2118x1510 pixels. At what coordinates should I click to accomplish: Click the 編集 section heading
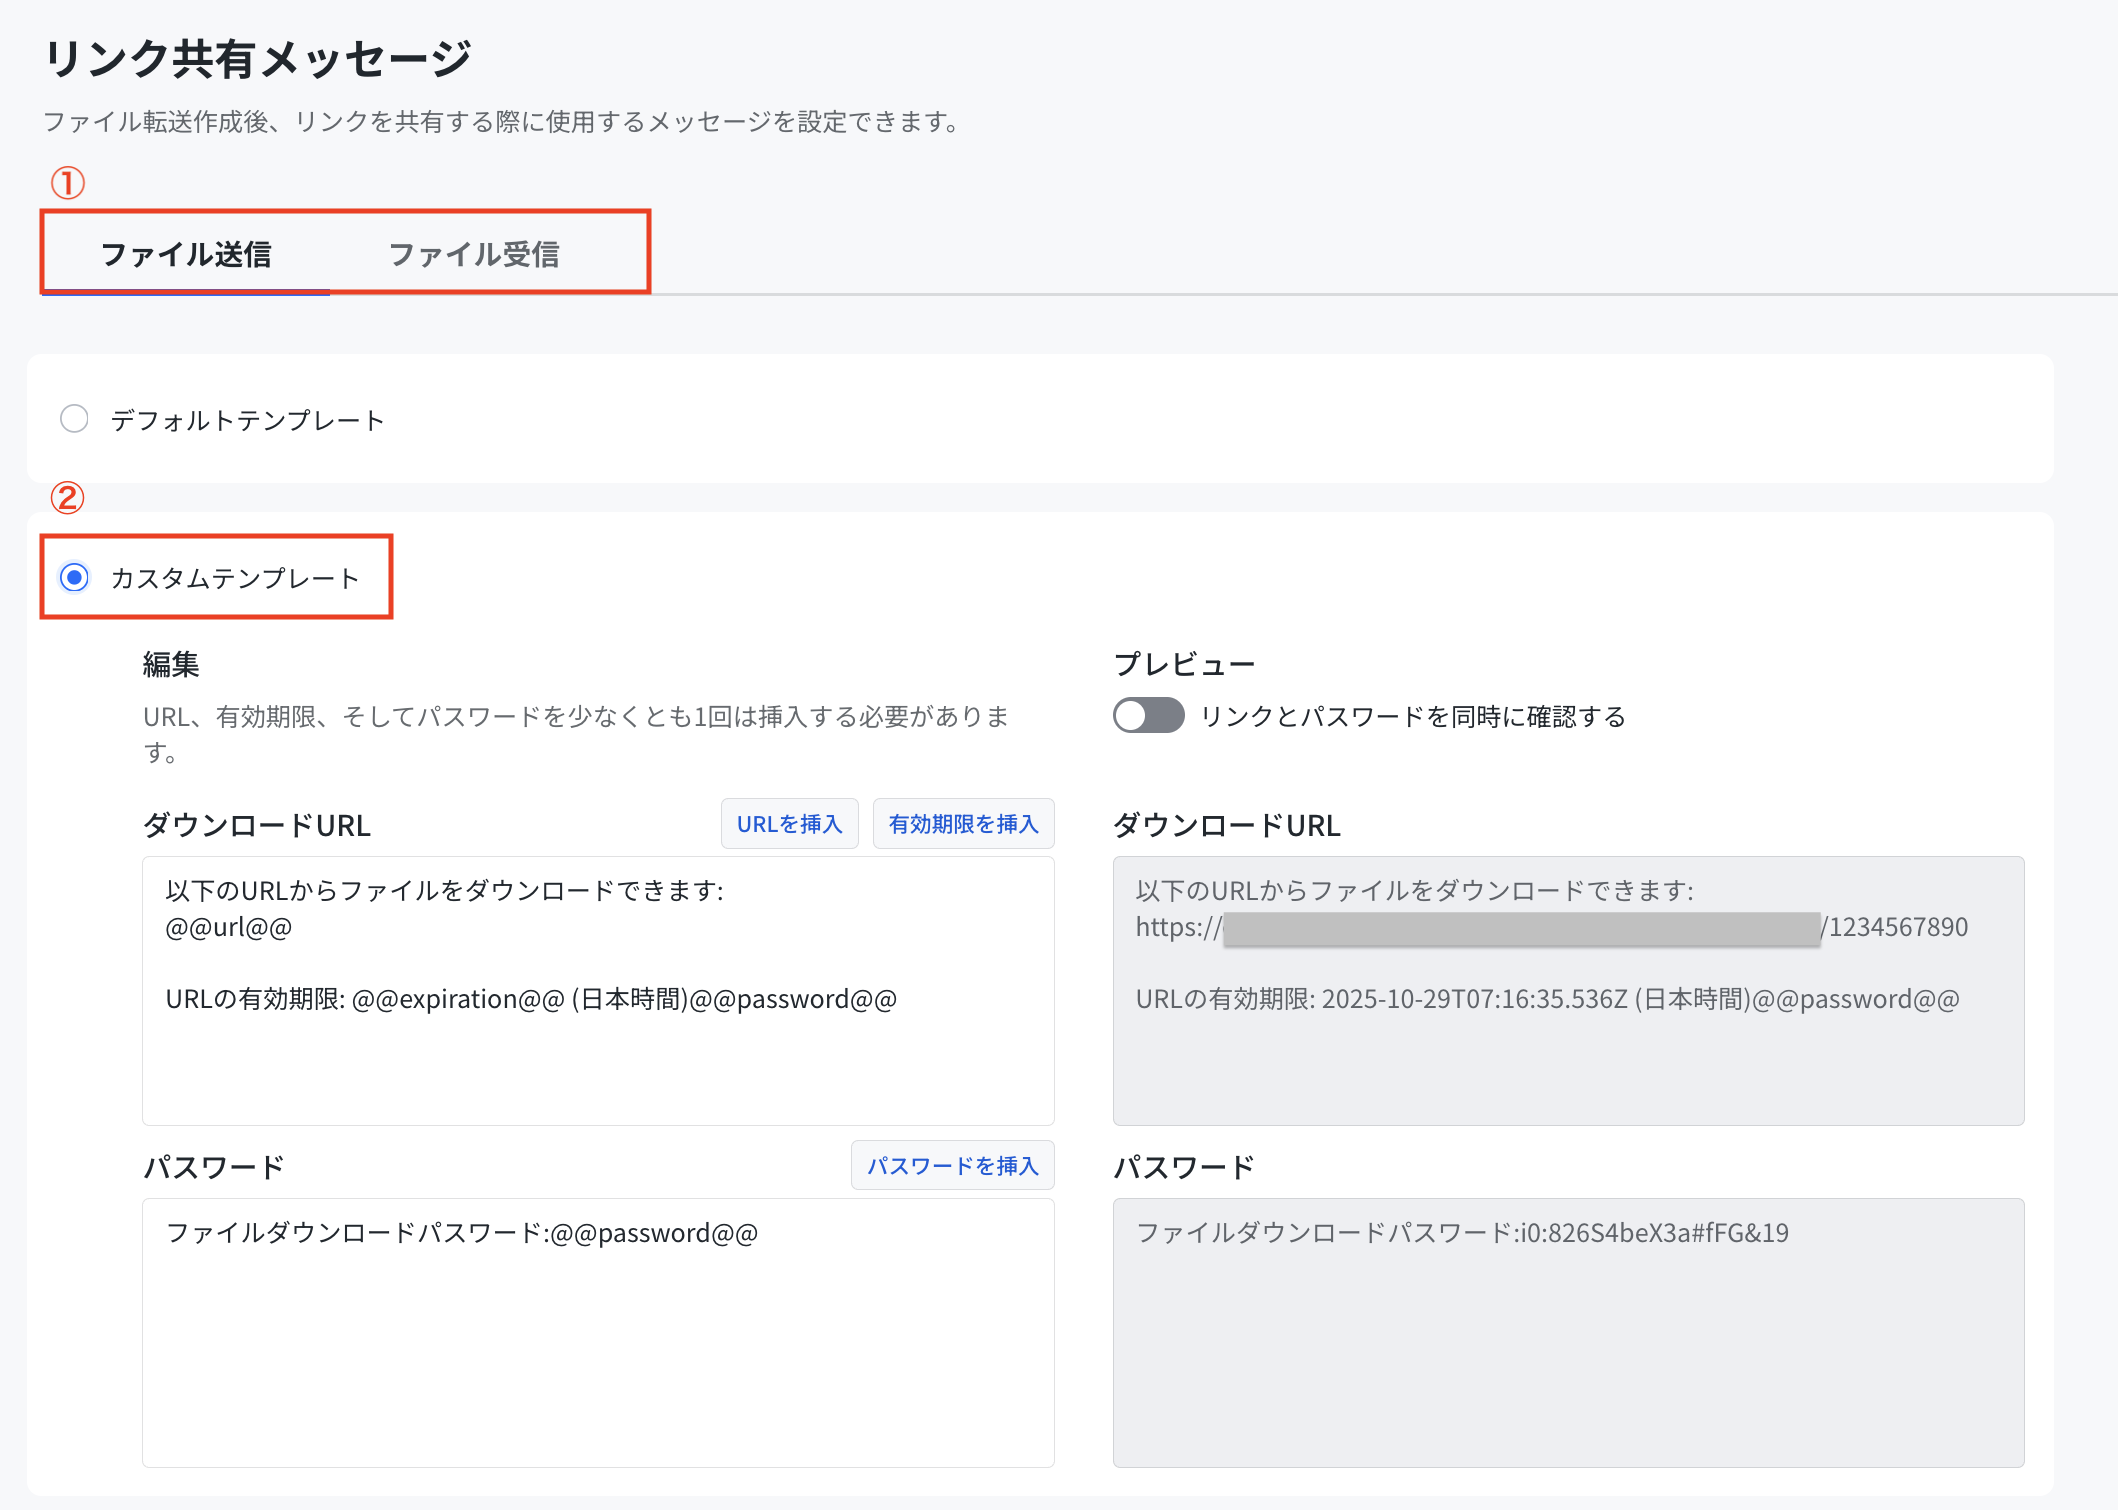(x=171, y=664)
